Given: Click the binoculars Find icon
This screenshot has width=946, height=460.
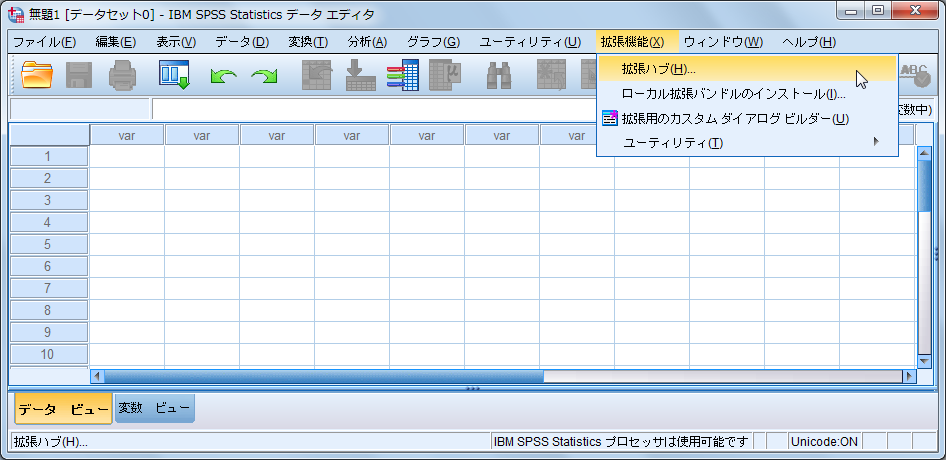Looking at the screenshot, I should click(500, 75).
